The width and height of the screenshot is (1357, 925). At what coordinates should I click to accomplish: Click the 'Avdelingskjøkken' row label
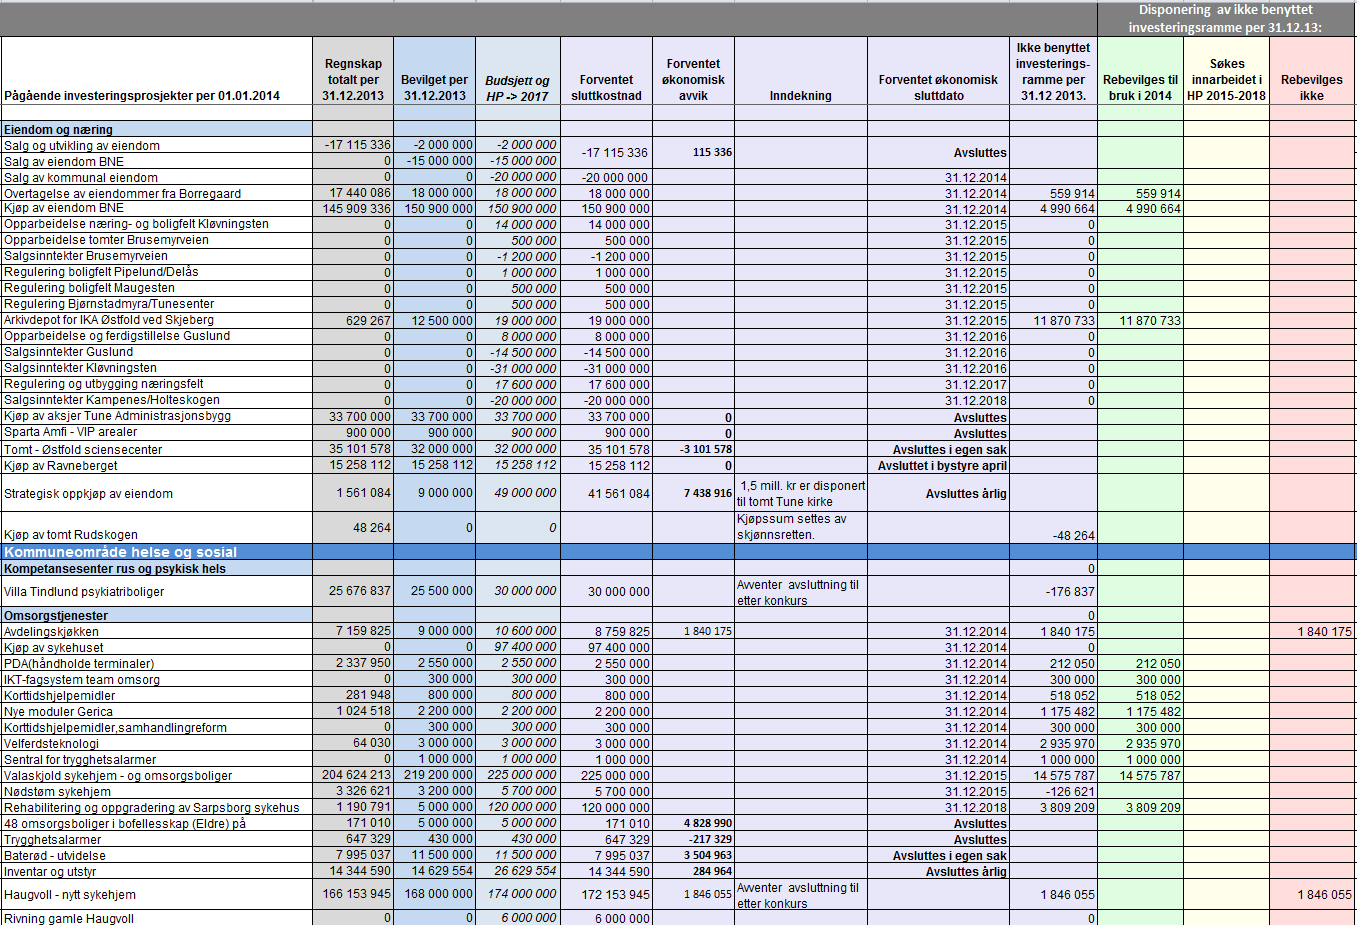(51, 632)
